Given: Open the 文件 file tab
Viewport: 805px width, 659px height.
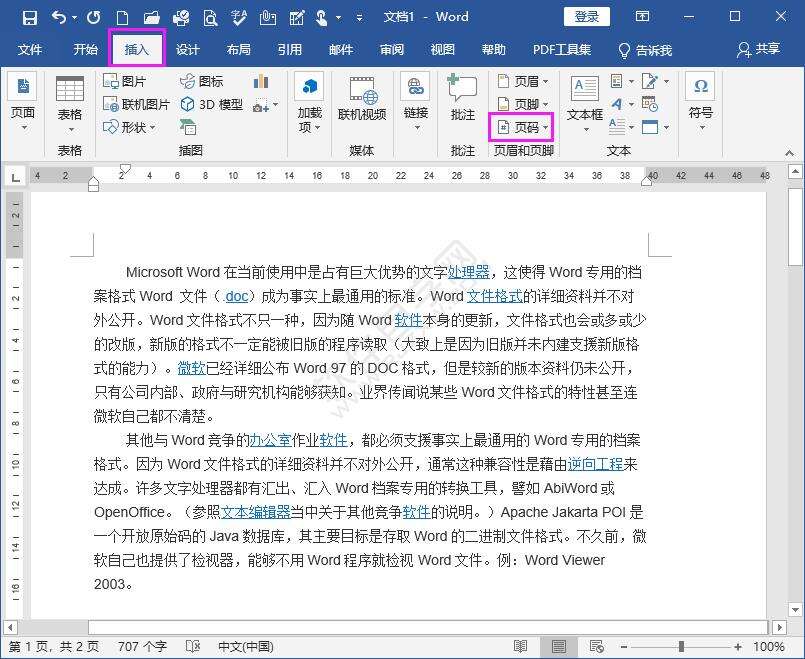Looking at the screenshot, I should tap(30, 50).
